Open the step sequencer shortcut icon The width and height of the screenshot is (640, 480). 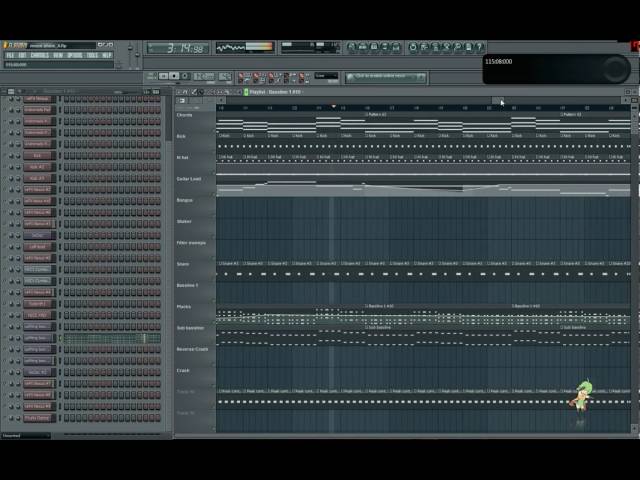[362, 47]
